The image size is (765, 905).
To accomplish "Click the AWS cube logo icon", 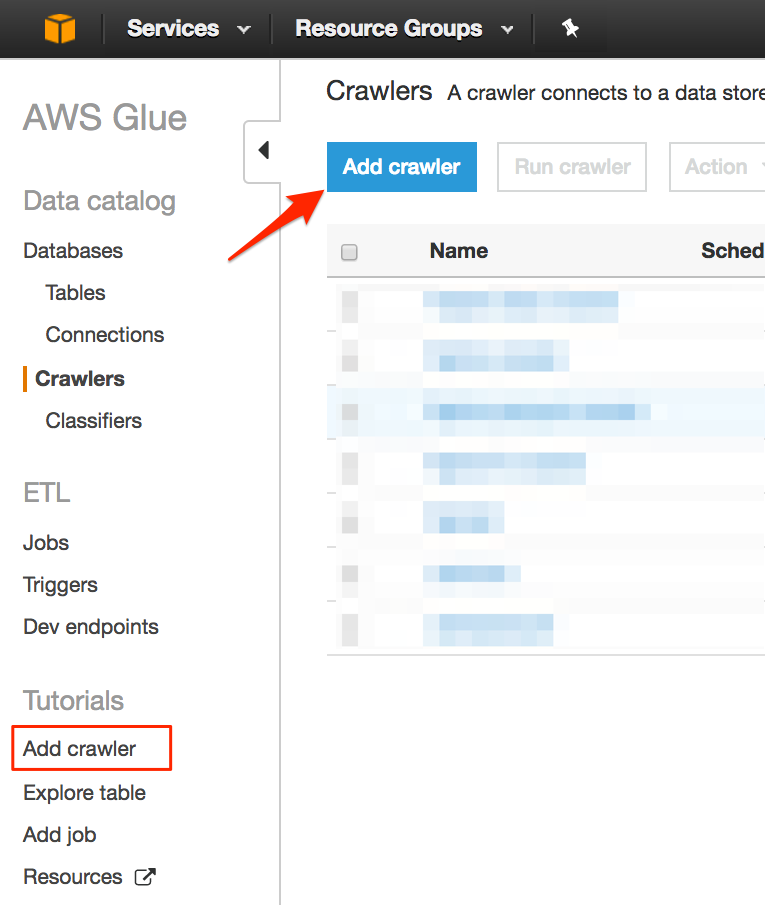I will pos(61,28).
